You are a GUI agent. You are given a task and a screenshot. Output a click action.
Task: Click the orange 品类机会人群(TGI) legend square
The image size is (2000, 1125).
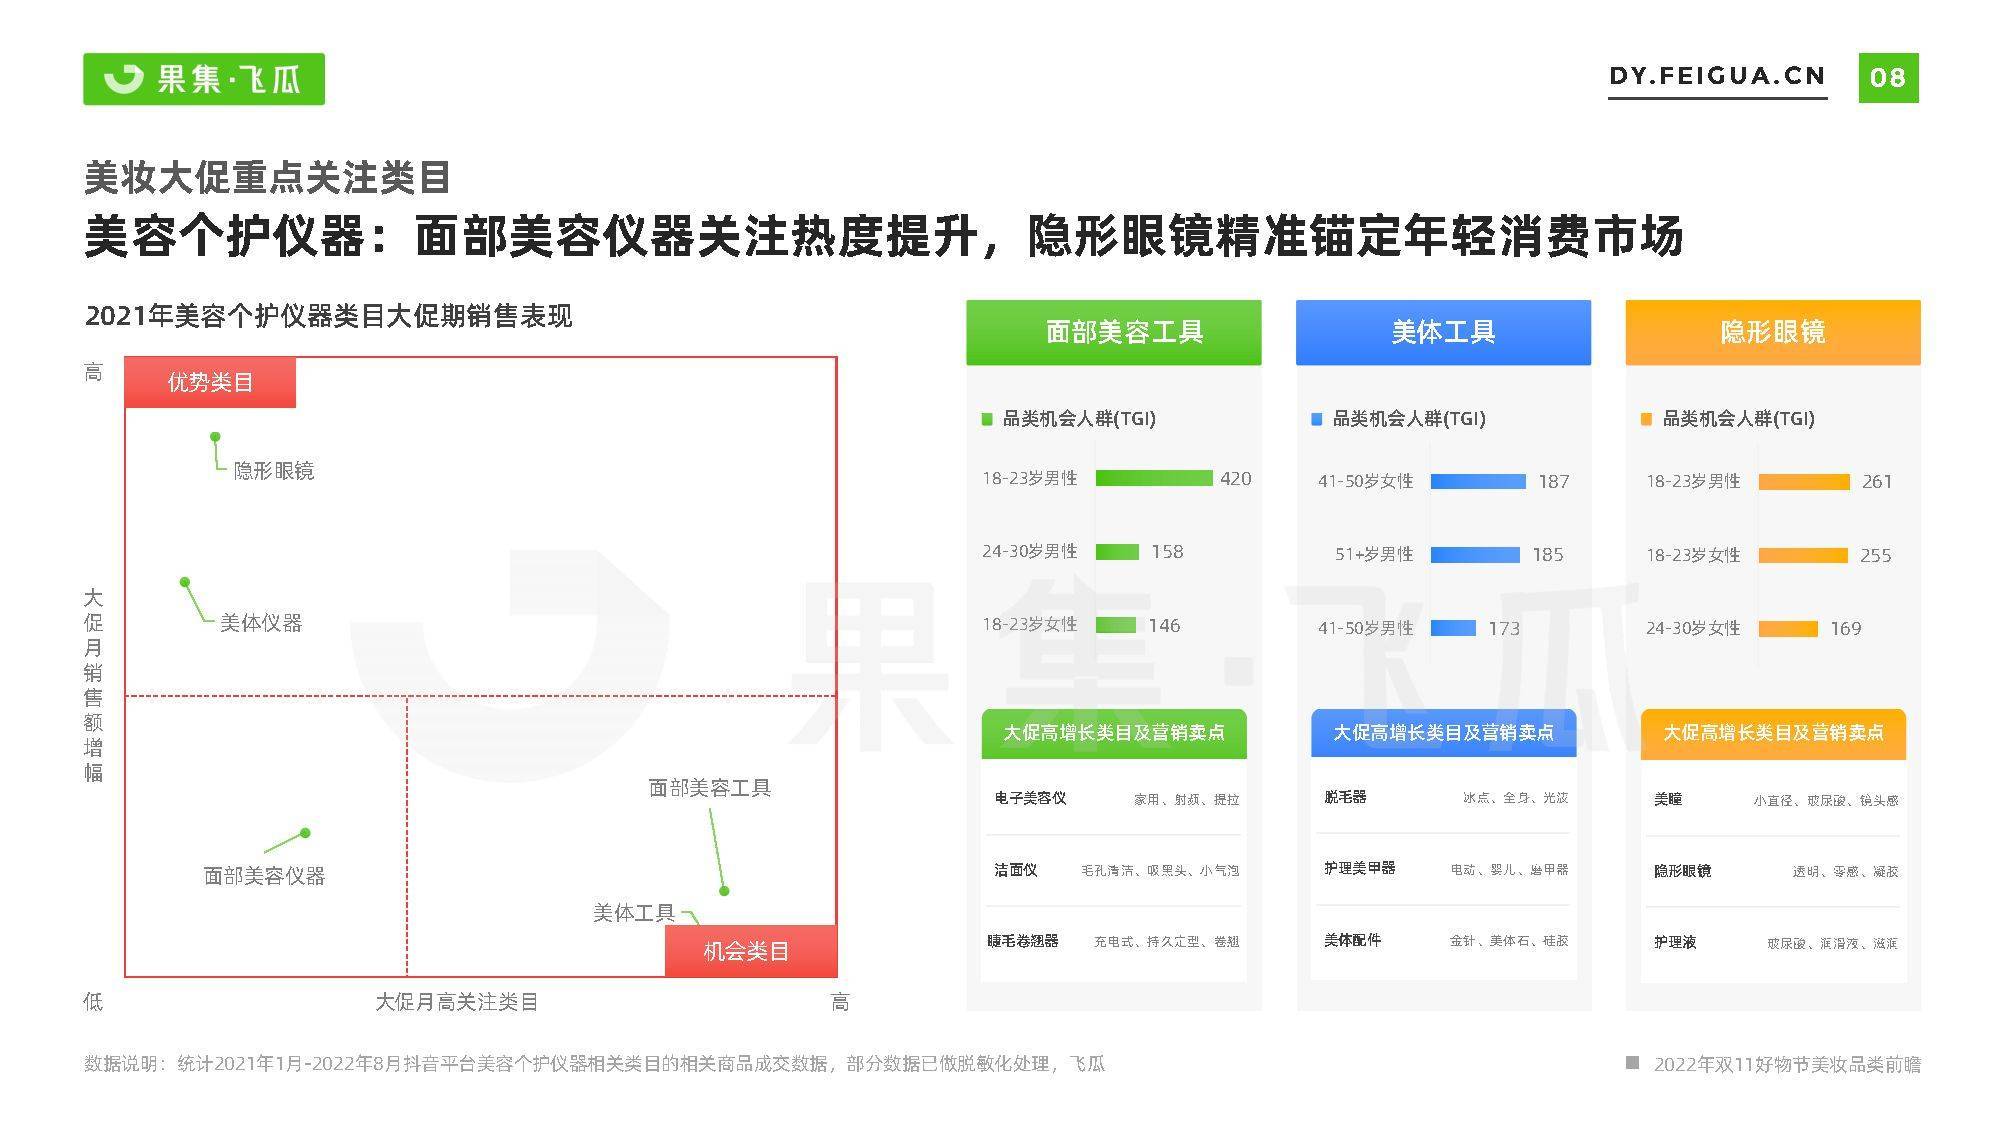pyautogui.click(x=1646, y=419)
